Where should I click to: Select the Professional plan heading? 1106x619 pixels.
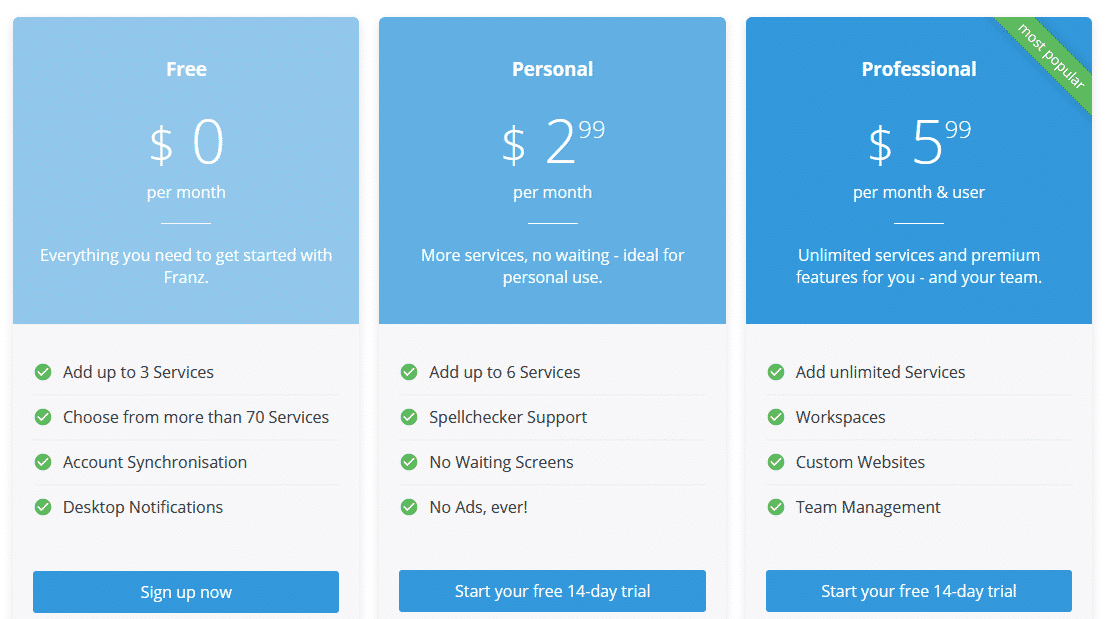(x=918, y=69)
